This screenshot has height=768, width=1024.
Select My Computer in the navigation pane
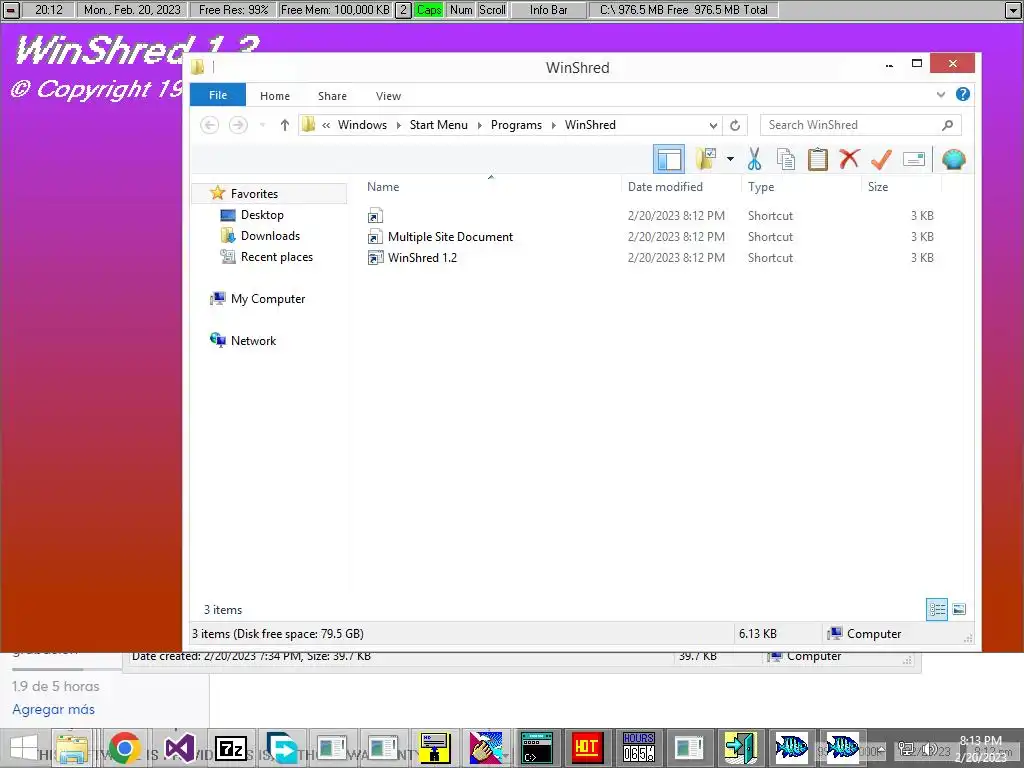coord(268,298)
